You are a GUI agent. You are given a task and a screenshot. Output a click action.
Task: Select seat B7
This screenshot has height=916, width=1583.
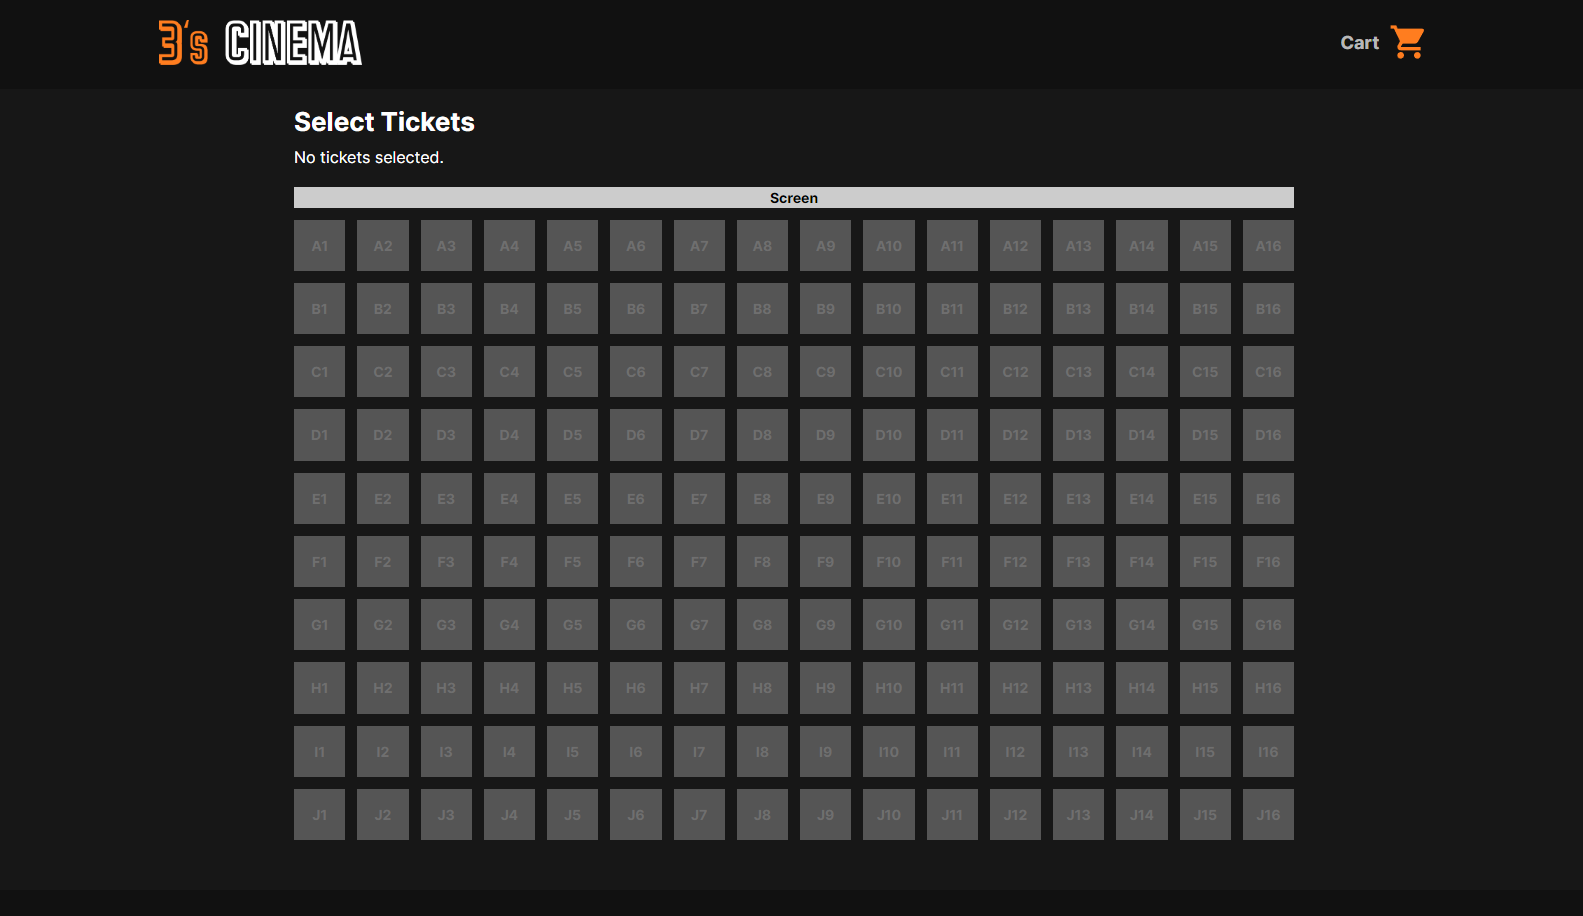coord(699,309)
